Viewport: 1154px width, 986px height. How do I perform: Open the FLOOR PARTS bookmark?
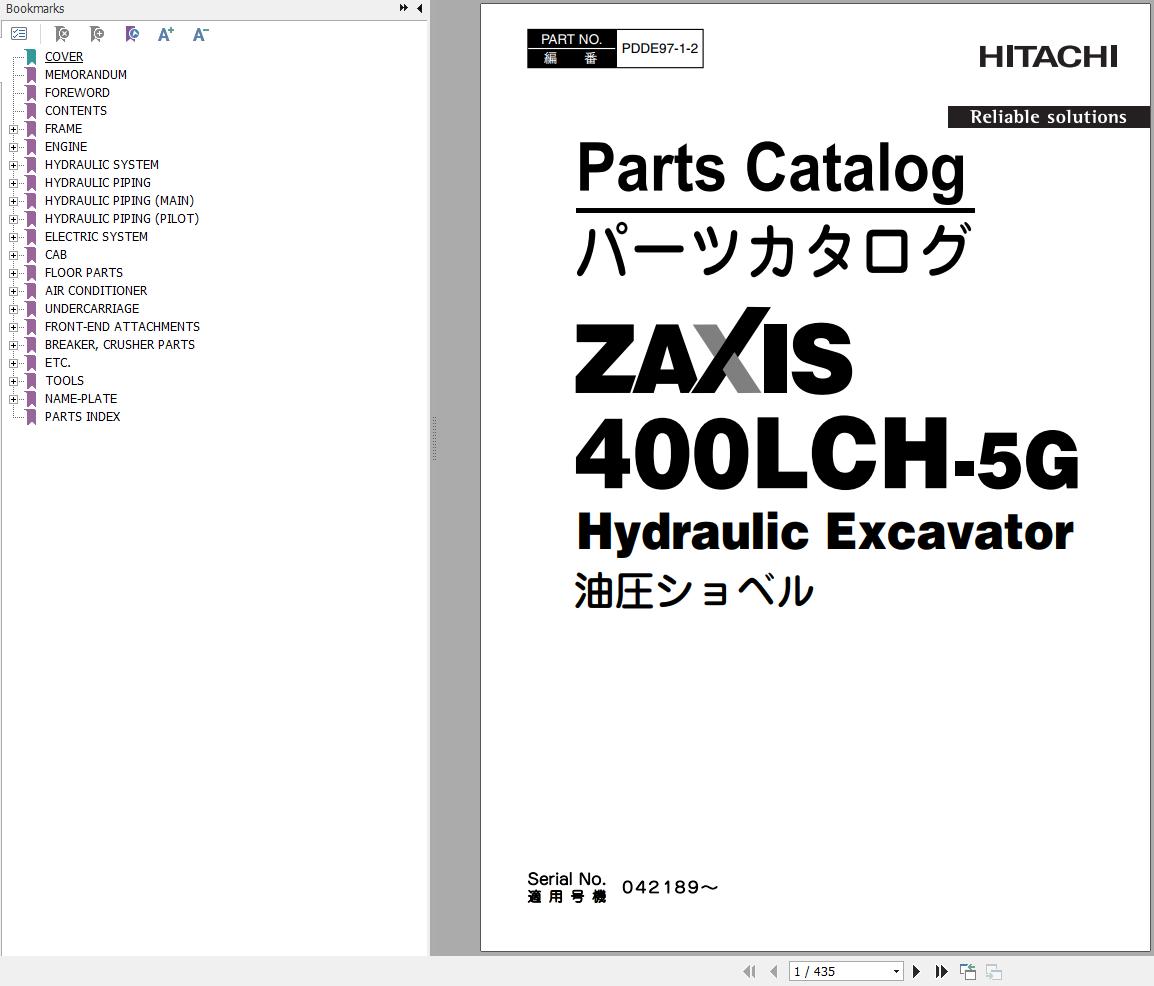[x=84, y=273]
